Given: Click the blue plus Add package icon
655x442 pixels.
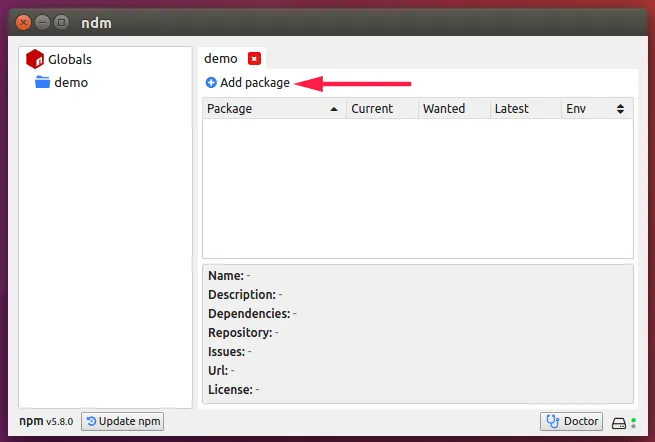Looking at the screenshot, I should pyautogui.click(x=211, y=83).
